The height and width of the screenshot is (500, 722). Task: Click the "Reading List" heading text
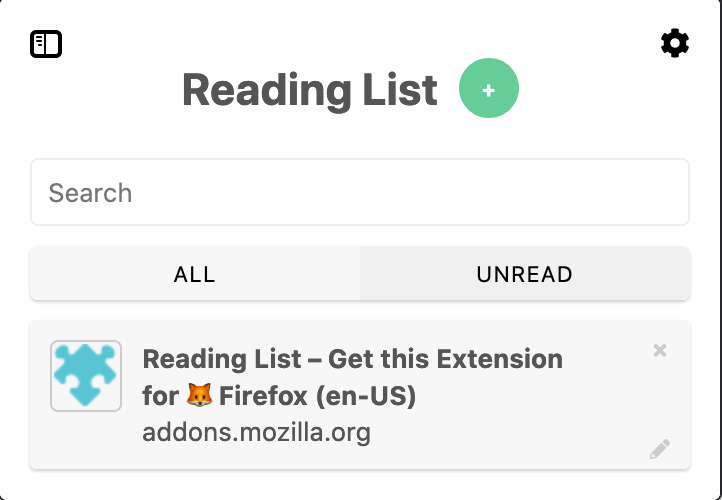(310, 90)
